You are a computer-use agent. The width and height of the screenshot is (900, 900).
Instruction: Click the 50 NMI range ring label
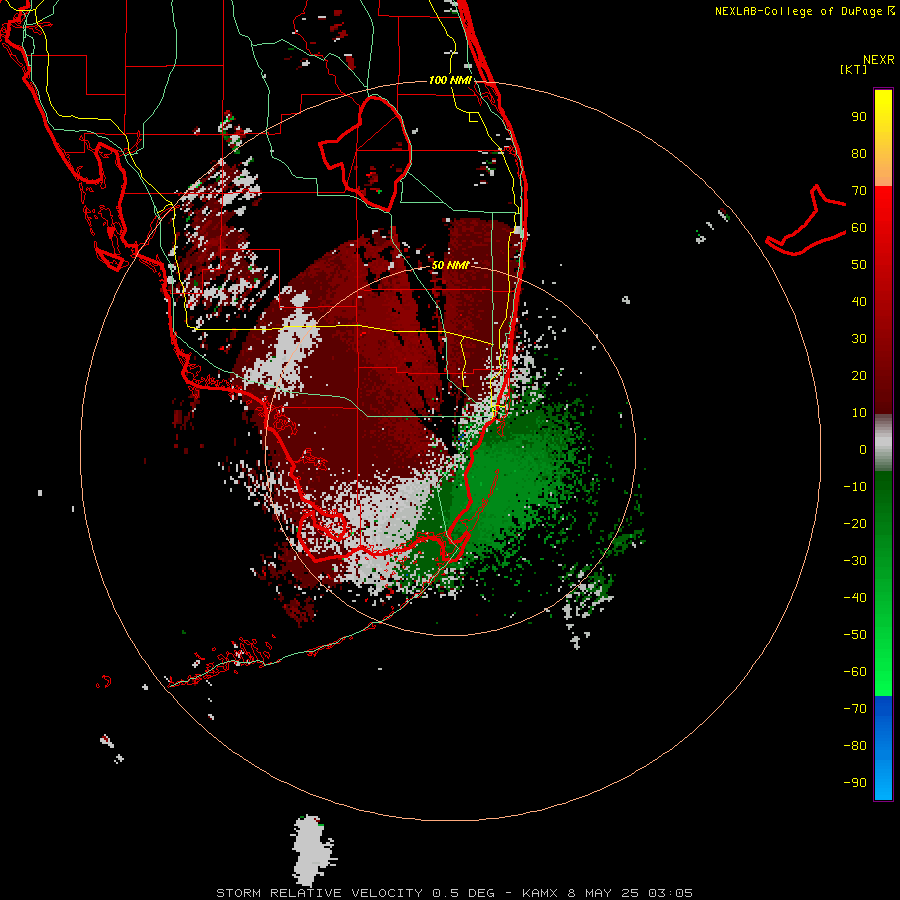point(450,265)
